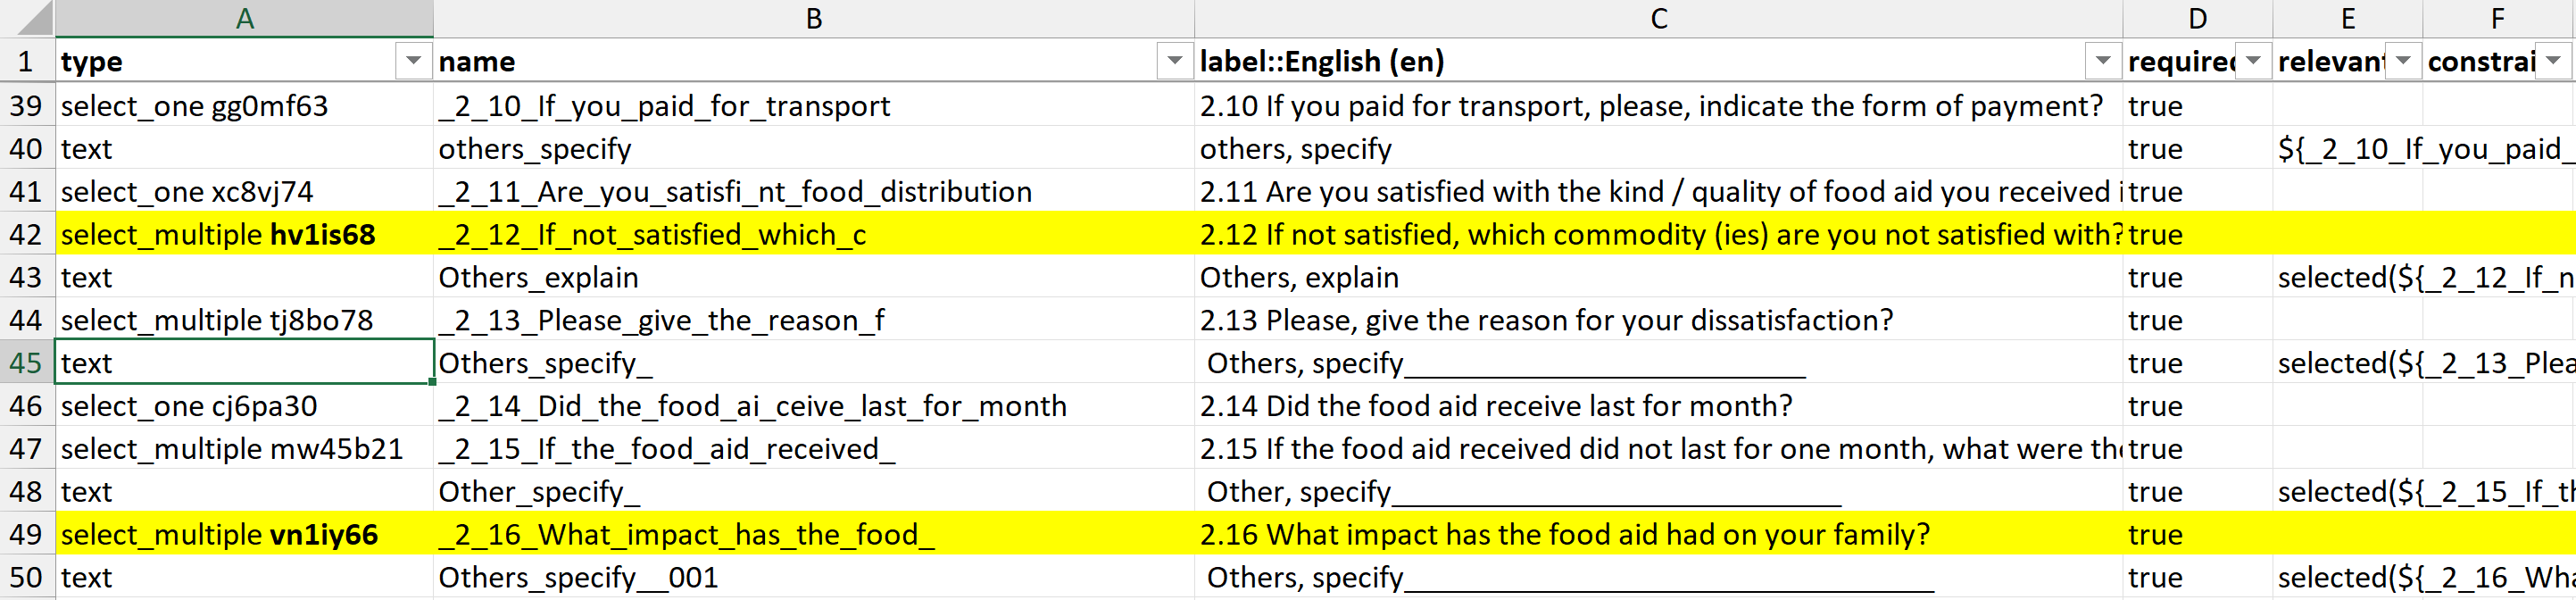The height and width of the screenshot is (600, 2576).
Task: Select column B header
Action: (813, 18)
